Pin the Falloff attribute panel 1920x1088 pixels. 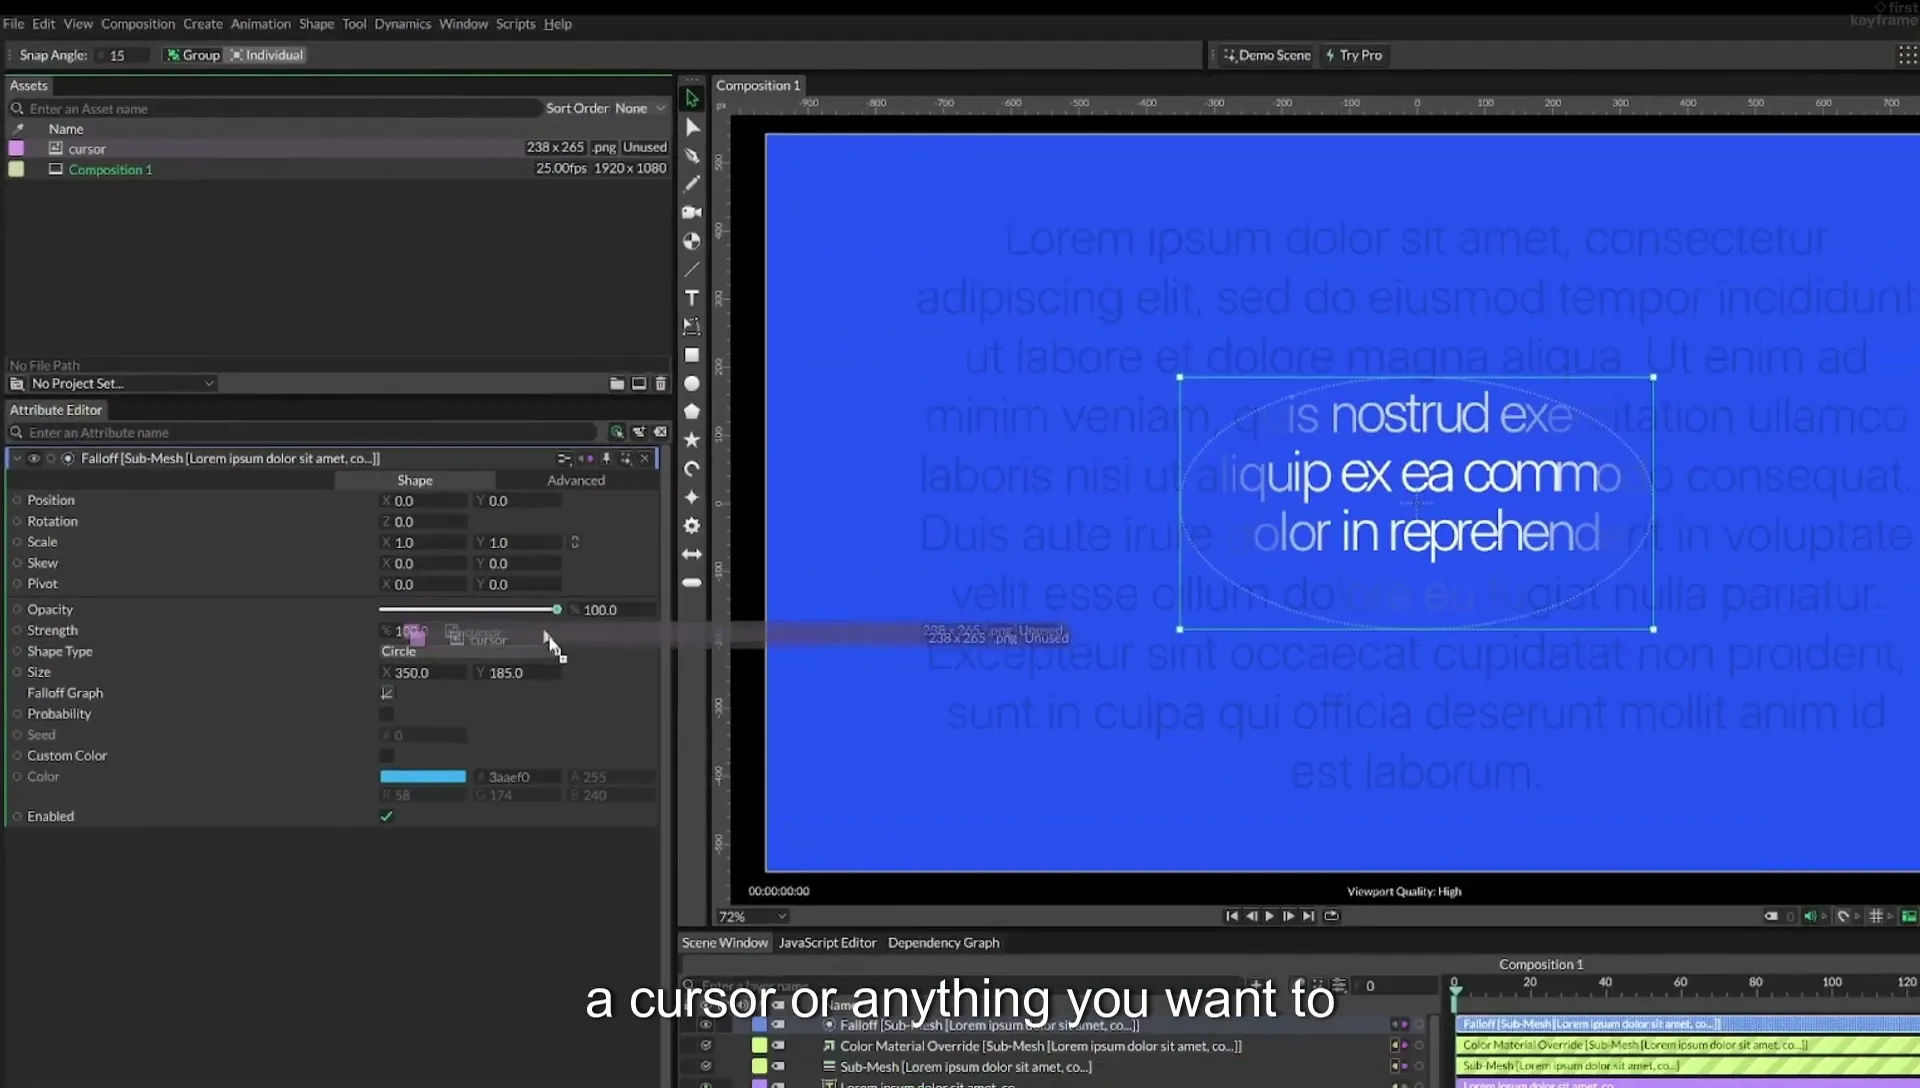(x=606, y=458)
